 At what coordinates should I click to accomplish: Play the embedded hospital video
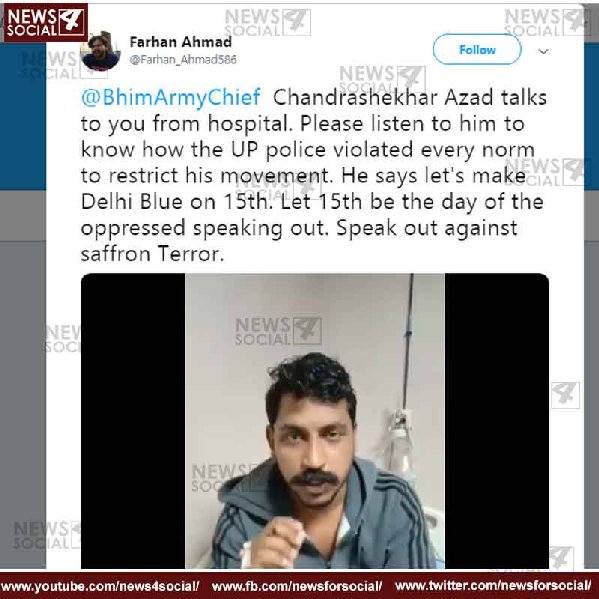(315, 421)
